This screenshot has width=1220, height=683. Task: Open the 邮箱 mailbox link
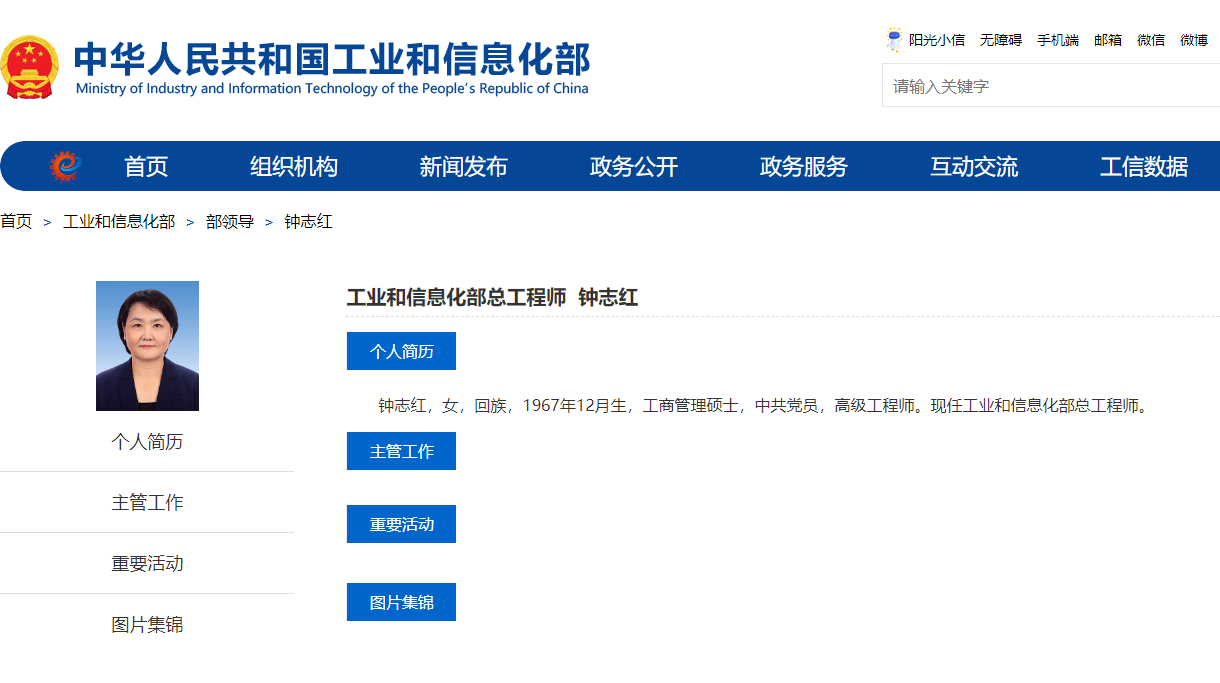(x=1107, y=40)
